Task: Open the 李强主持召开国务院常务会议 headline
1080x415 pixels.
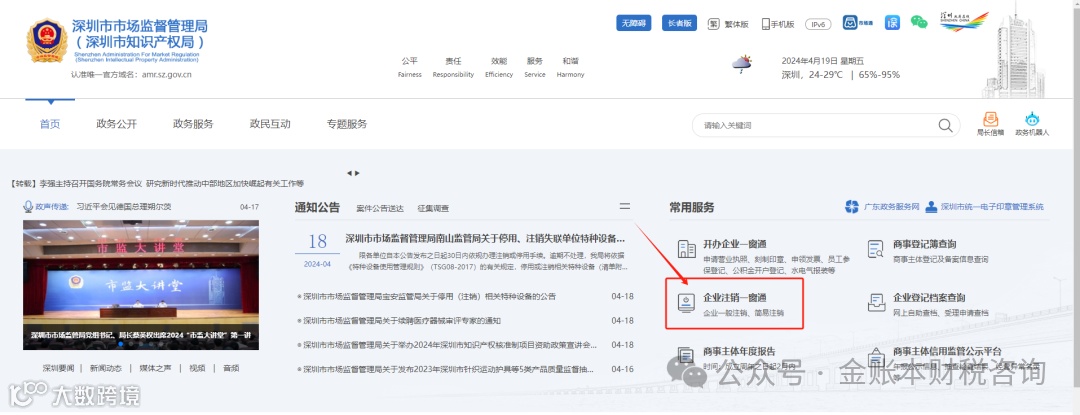Action: [157, 183]
